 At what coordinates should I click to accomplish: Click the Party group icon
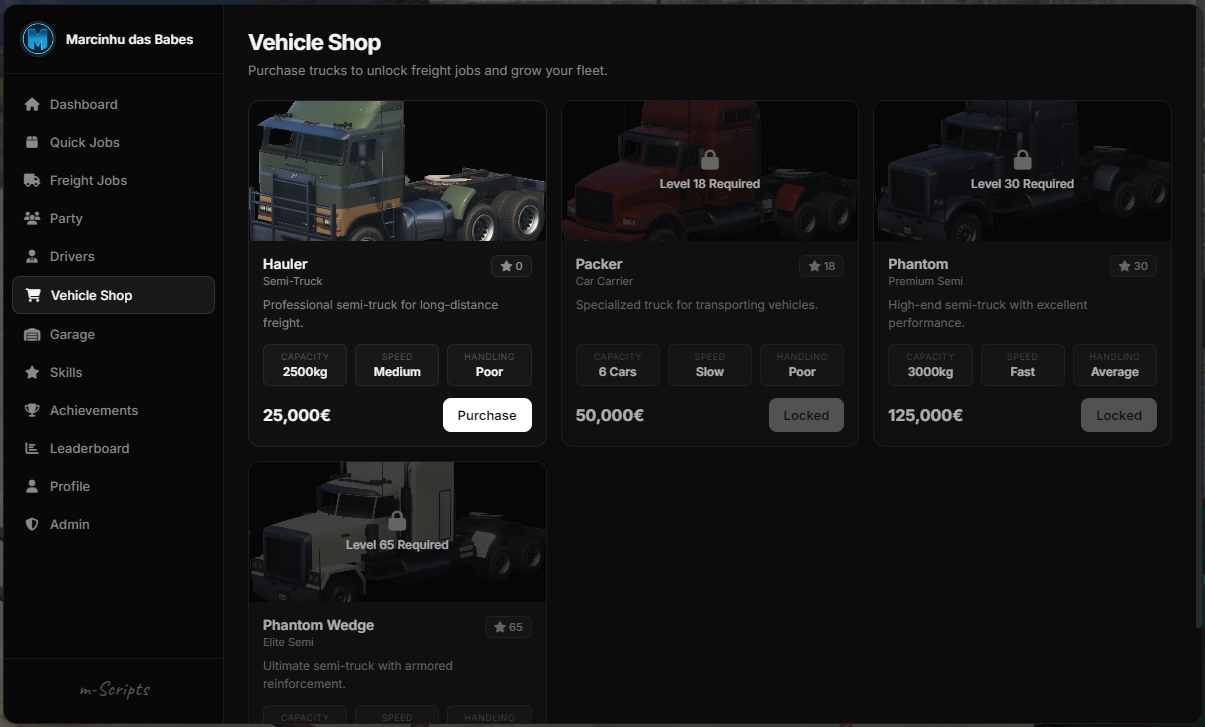click(x=32, y=219)
